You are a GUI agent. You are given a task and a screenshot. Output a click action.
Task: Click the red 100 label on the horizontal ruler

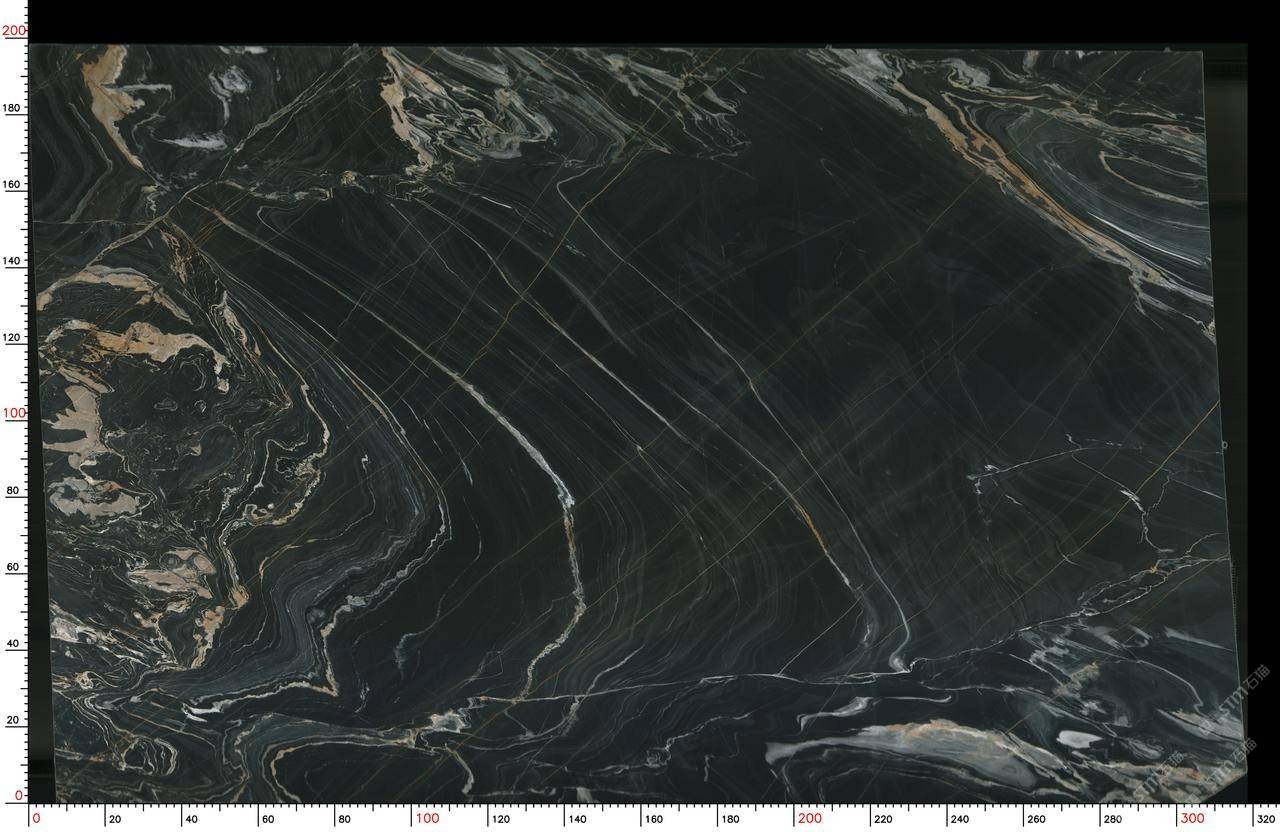pos(427,818)
